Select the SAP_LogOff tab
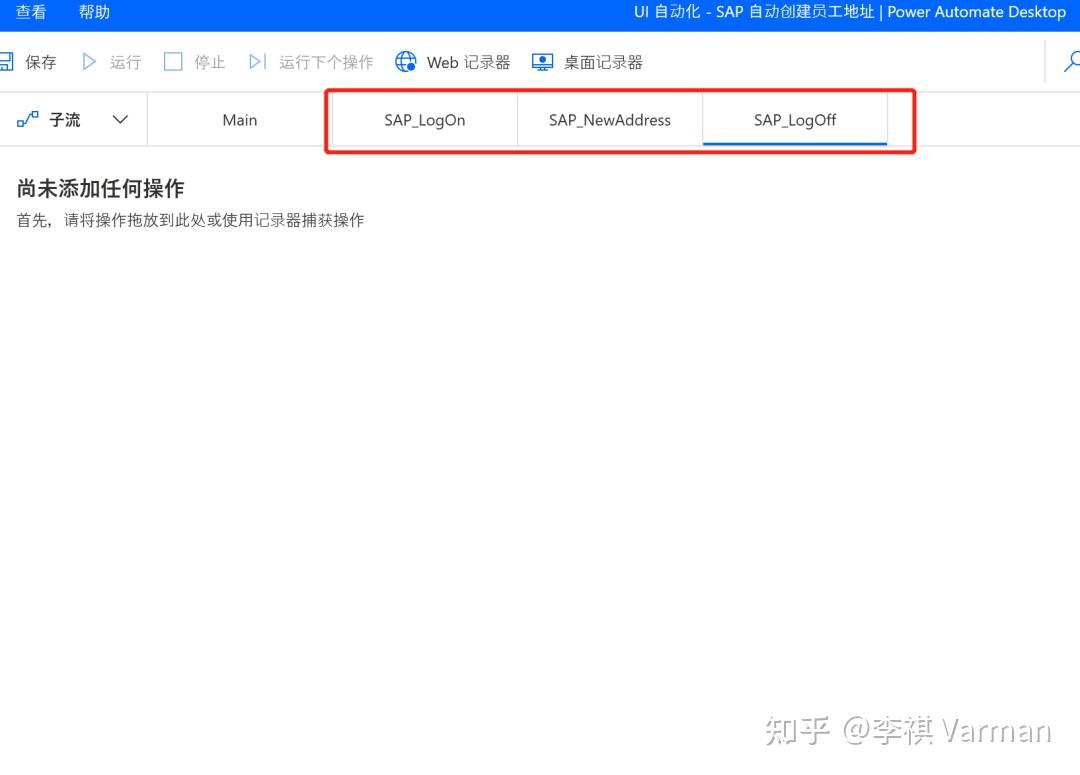 click(x=795, y=119)
